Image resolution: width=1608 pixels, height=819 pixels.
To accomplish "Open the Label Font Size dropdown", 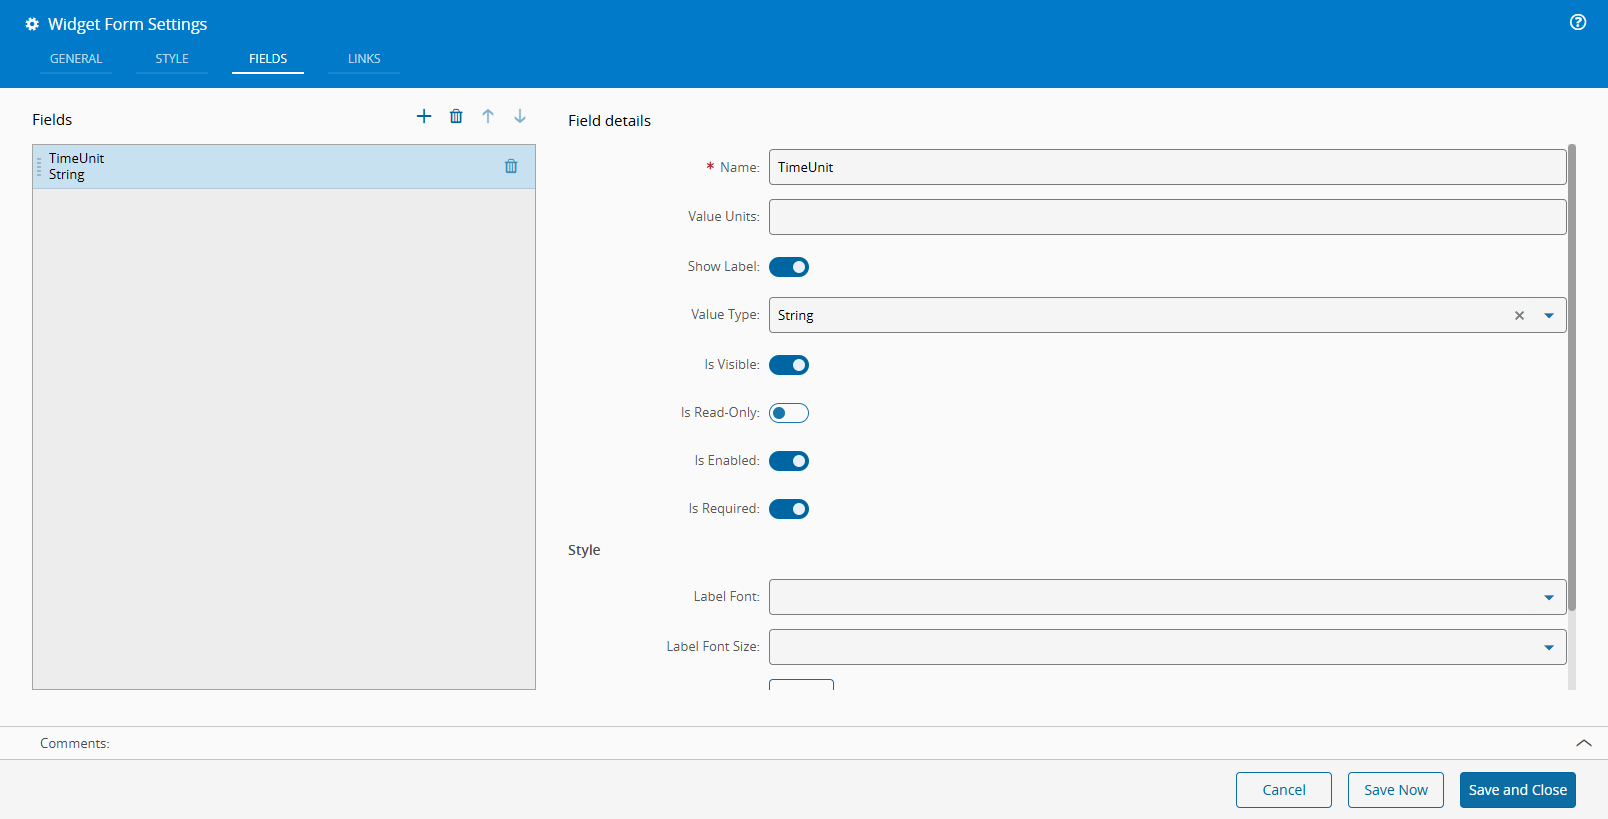I will 1549,648.
